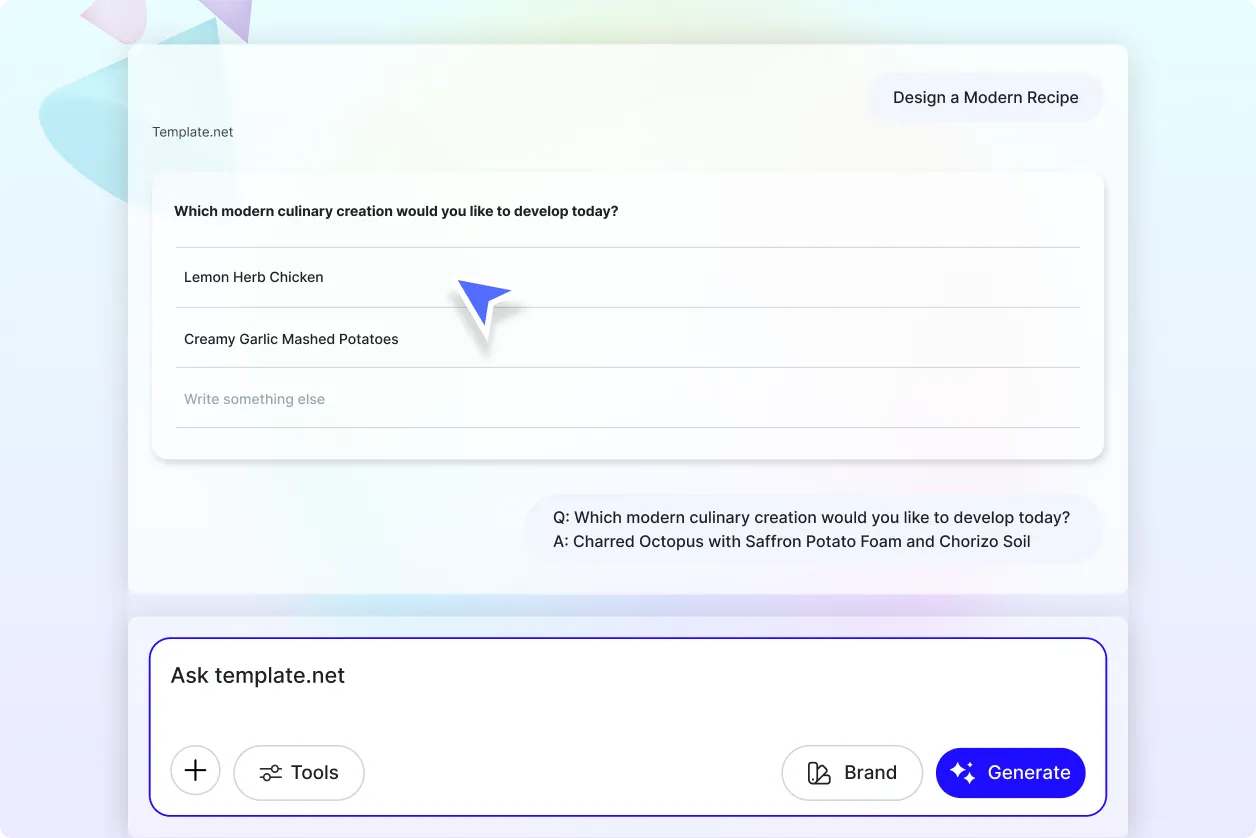The width and height of the screenshot is (1256, 838).
Task: Click the blue Generate button
Action: pos(1010,772)
